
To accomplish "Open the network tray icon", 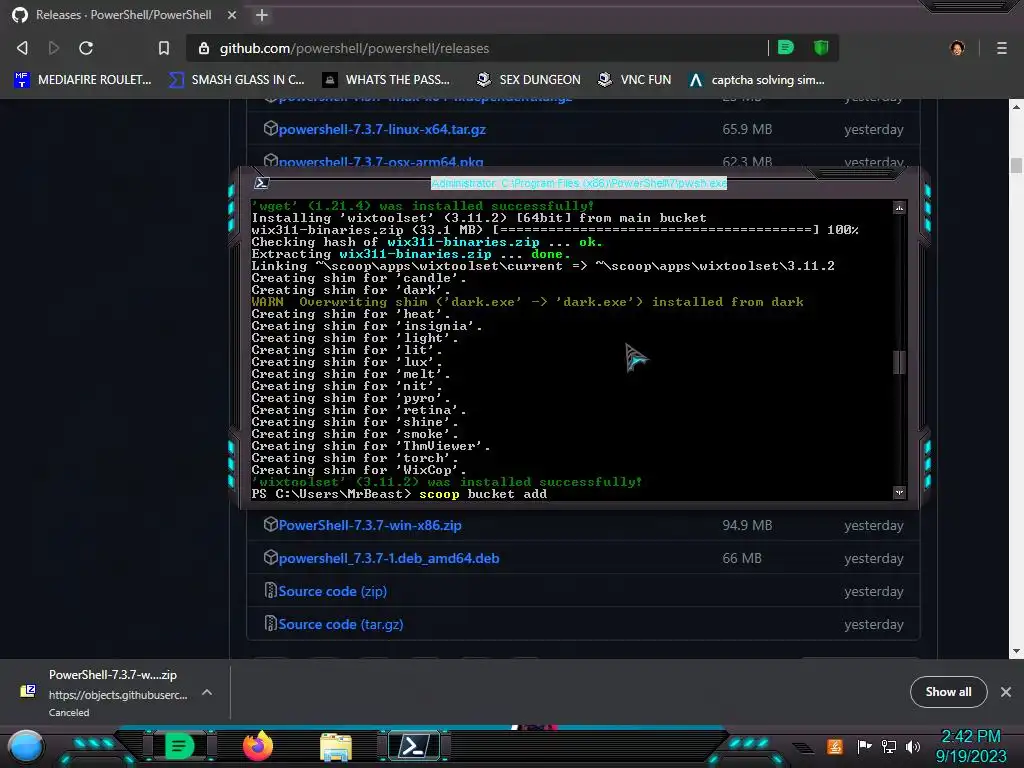I will [x=889, y=746].
